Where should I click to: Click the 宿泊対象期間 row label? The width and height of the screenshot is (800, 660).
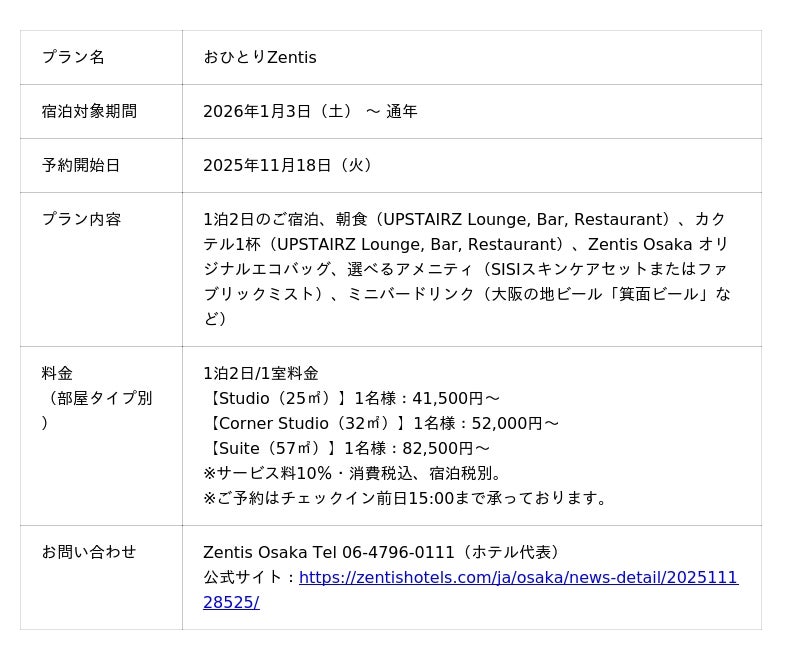coord(89,112)
